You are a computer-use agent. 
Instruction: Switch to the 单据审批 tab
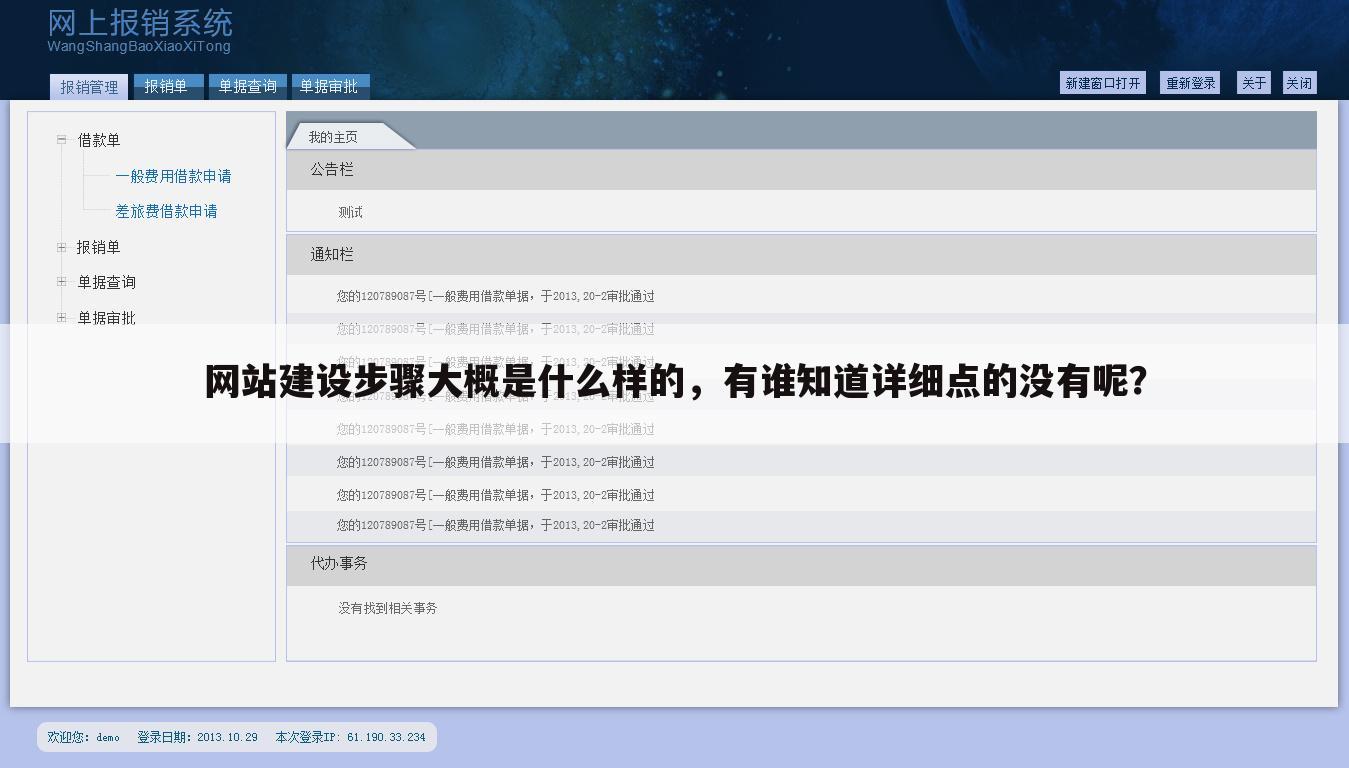[x=330, y=86]
